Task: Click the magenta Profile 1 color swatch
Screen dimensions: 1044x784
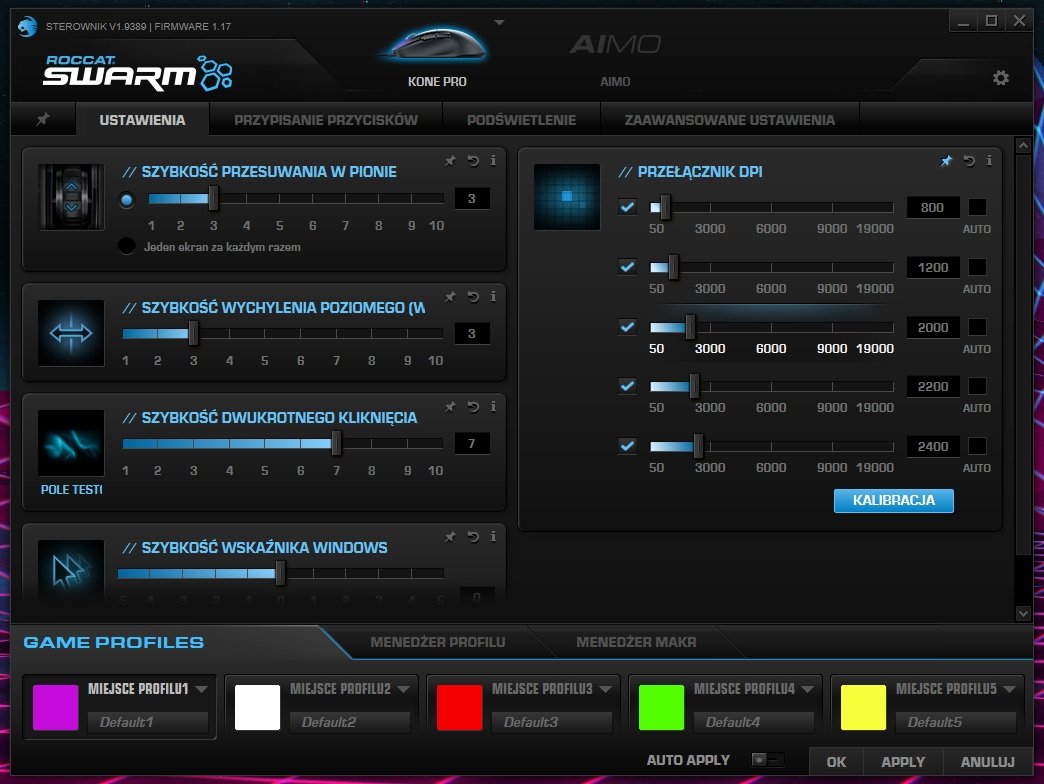Action: (55, 707)
